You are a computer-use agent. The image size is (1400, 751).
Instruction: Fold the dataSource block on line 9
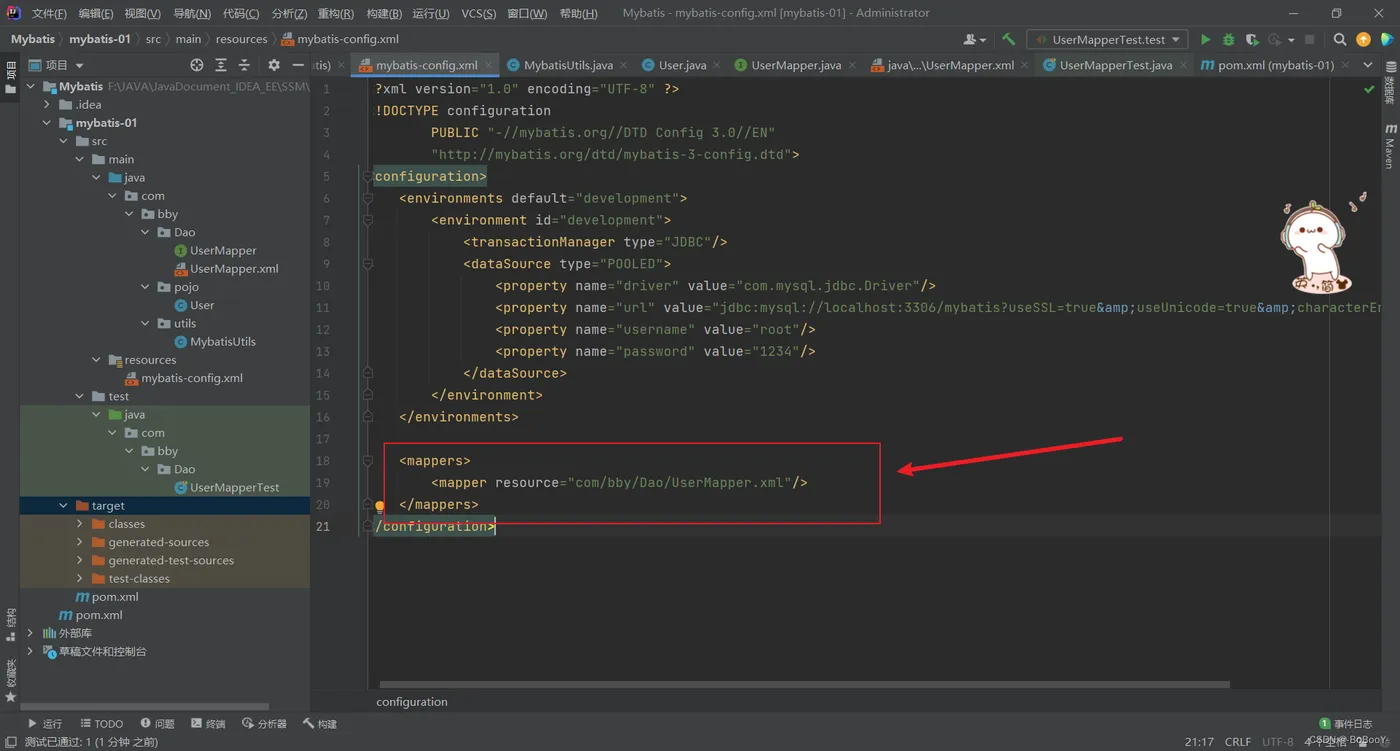[x=368, y=264]
